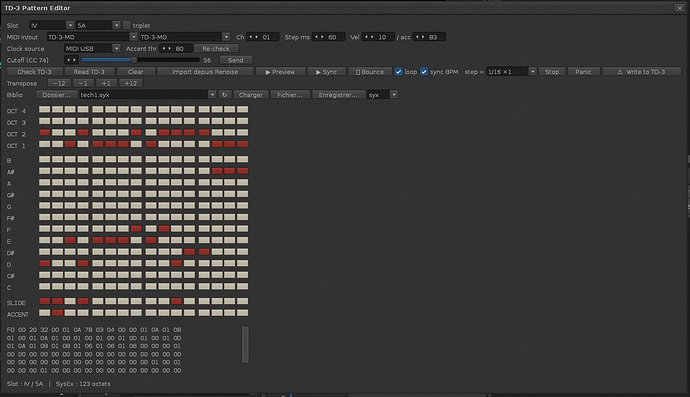Click the Ch value 01 field

pyautogui.click(x=266, y=37)
